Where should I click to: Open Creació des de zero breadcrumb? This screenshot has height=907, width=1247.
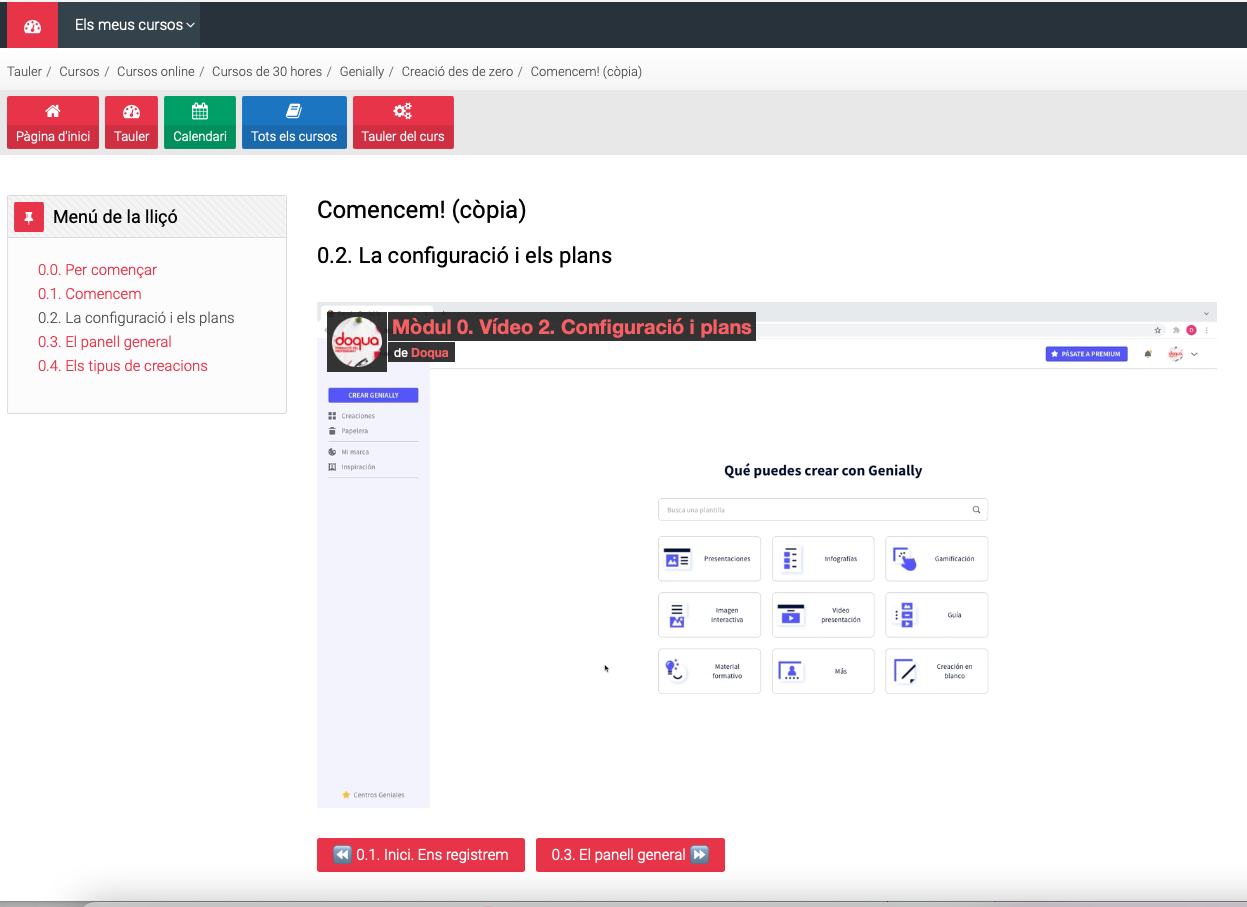point(457,72)
